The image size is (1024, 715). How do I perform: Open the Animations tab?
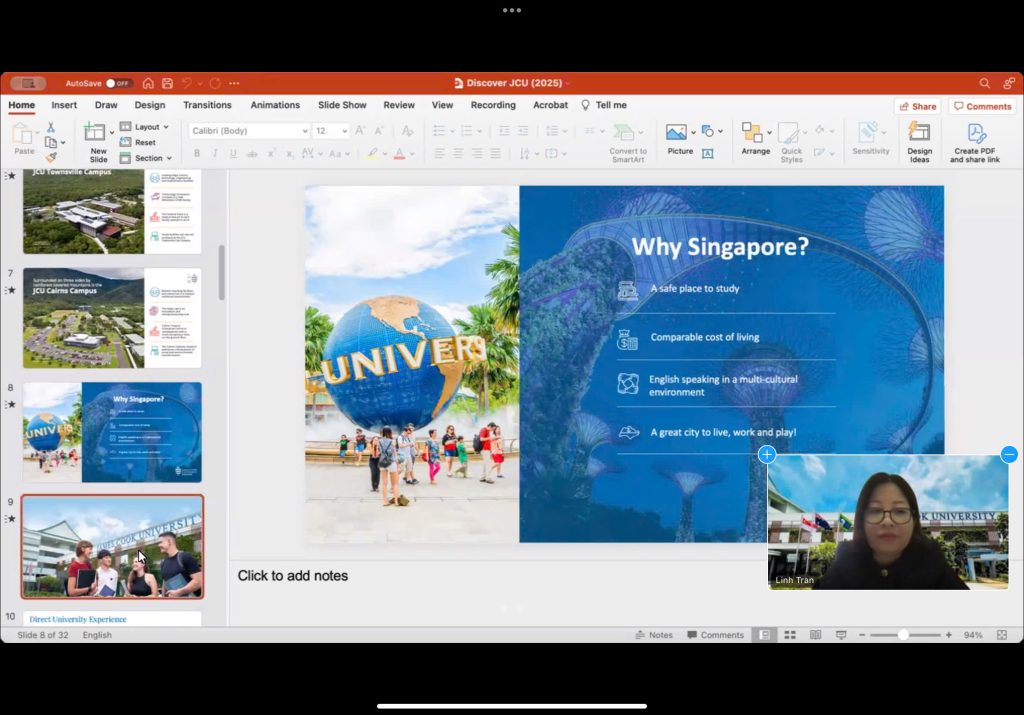[275, 105]
